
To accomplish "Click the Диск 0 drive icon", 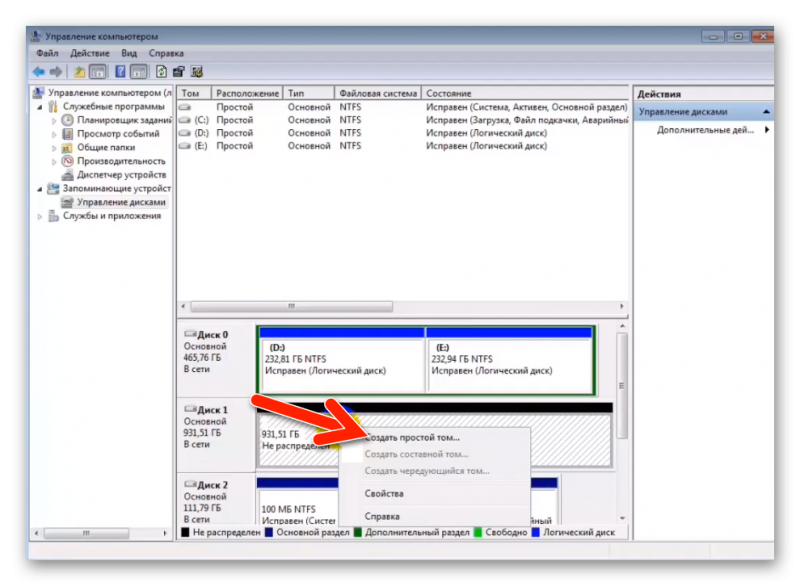I will tap(190, 334).
